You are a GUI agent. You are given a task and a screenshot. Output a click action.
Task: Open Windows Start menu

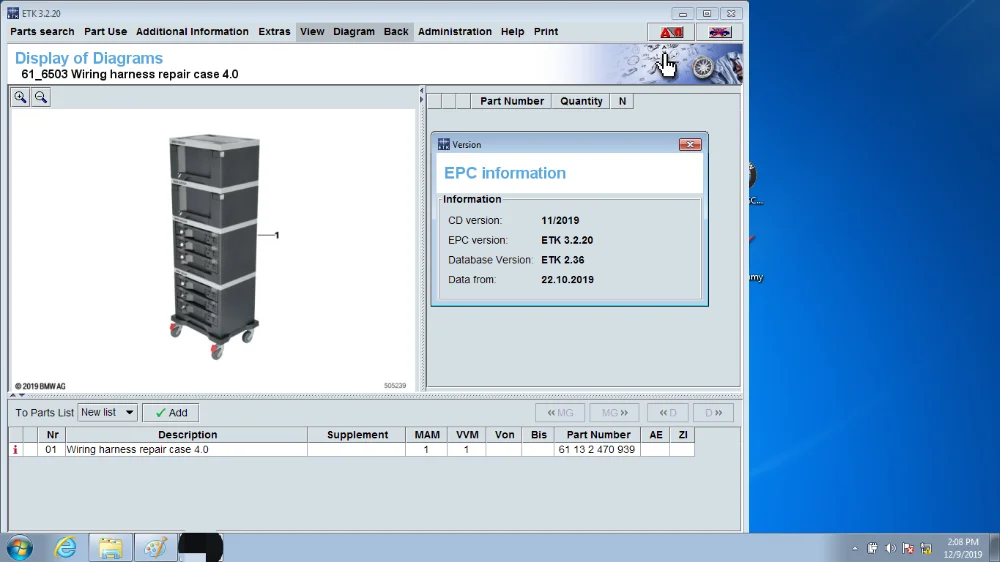[x=20, y=548]
